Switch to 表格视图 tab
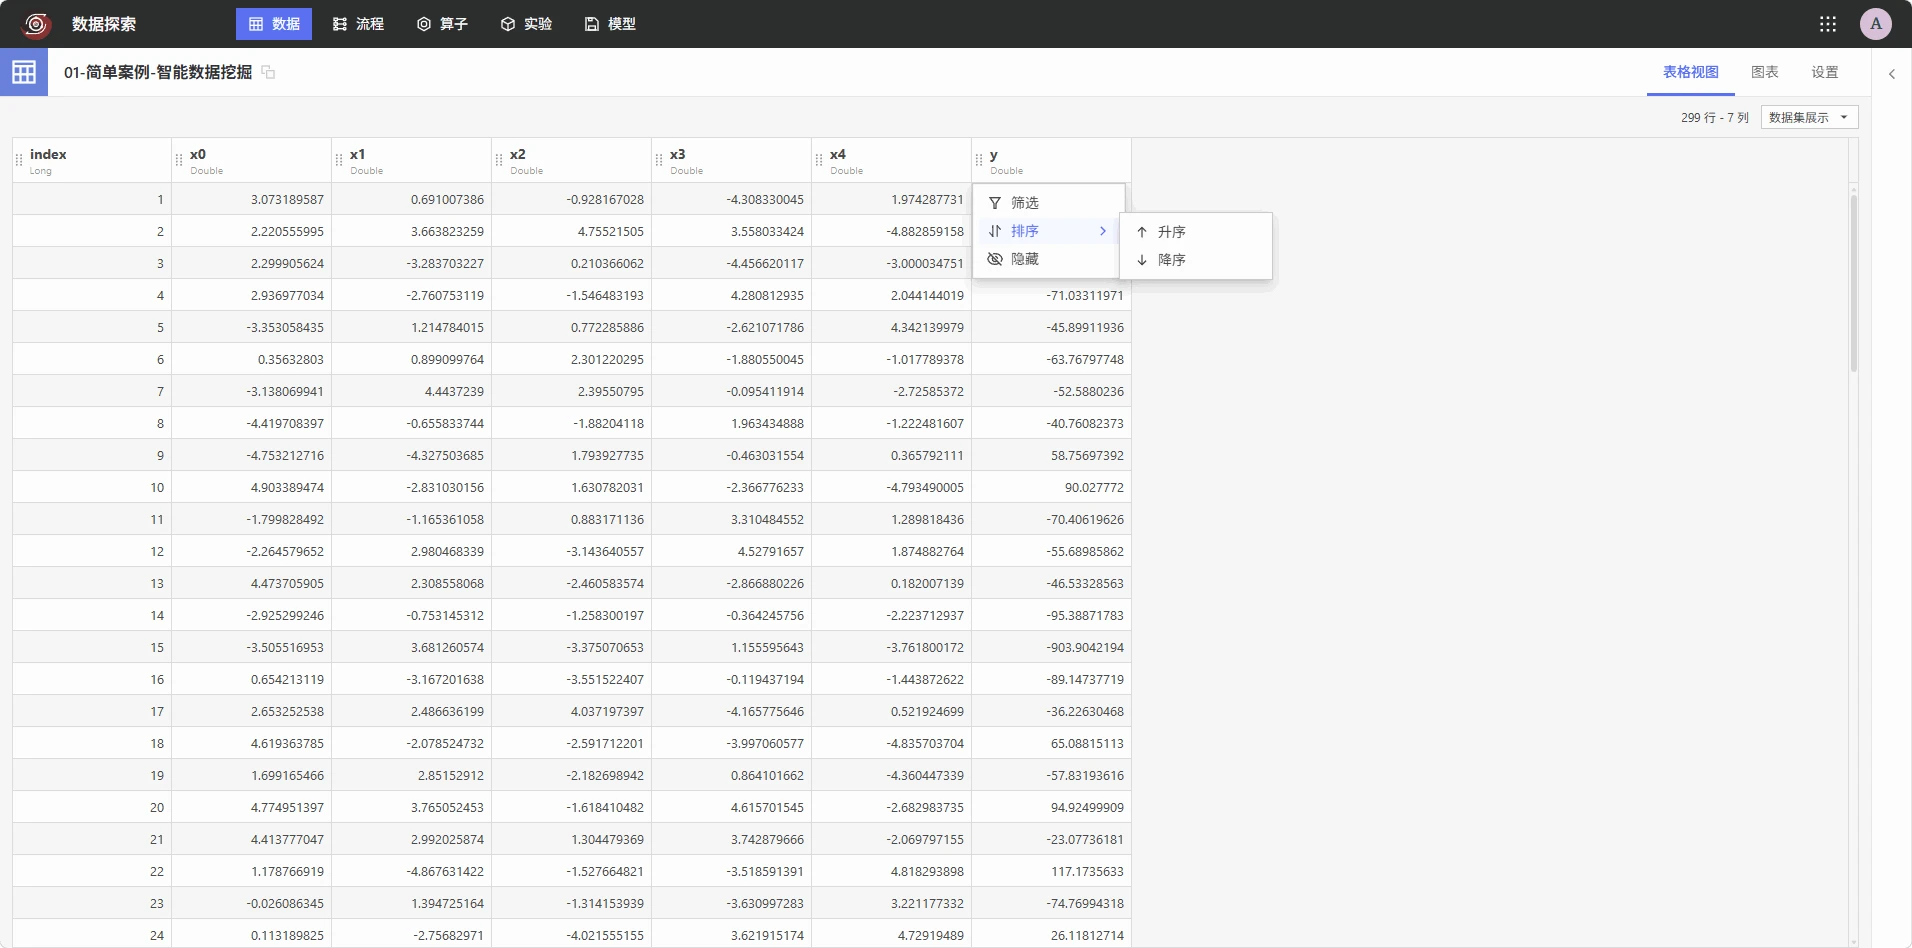 click(1691, 72)
